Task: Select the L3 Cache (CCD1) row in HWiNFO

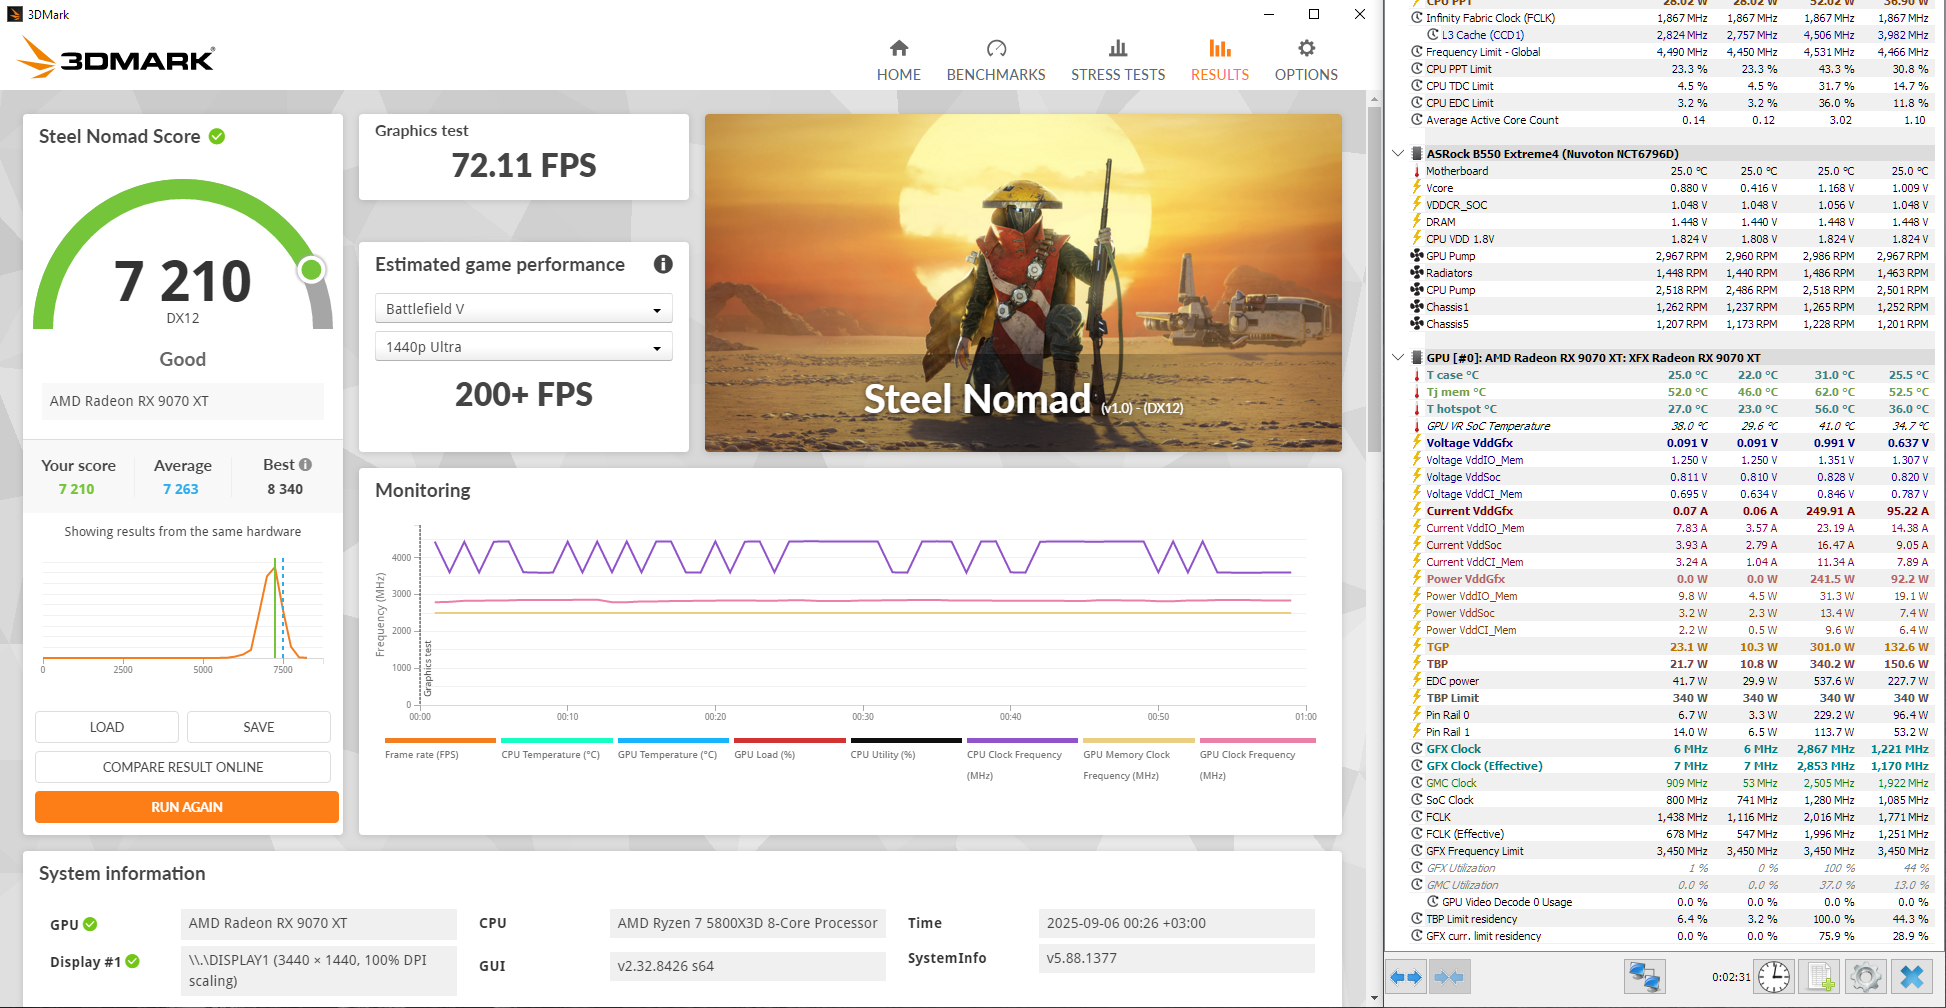Action: (x=1669, y=35)
